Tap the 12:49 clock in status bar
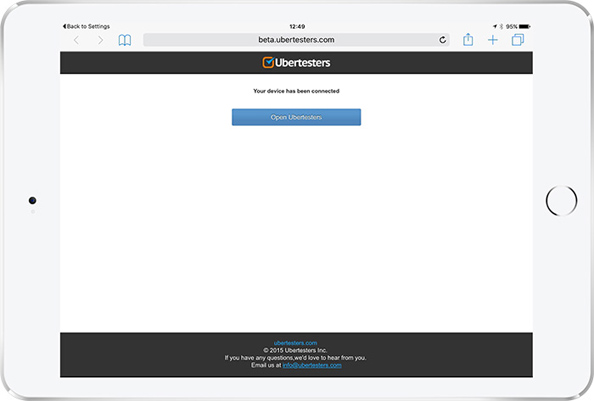 point(297,27)
